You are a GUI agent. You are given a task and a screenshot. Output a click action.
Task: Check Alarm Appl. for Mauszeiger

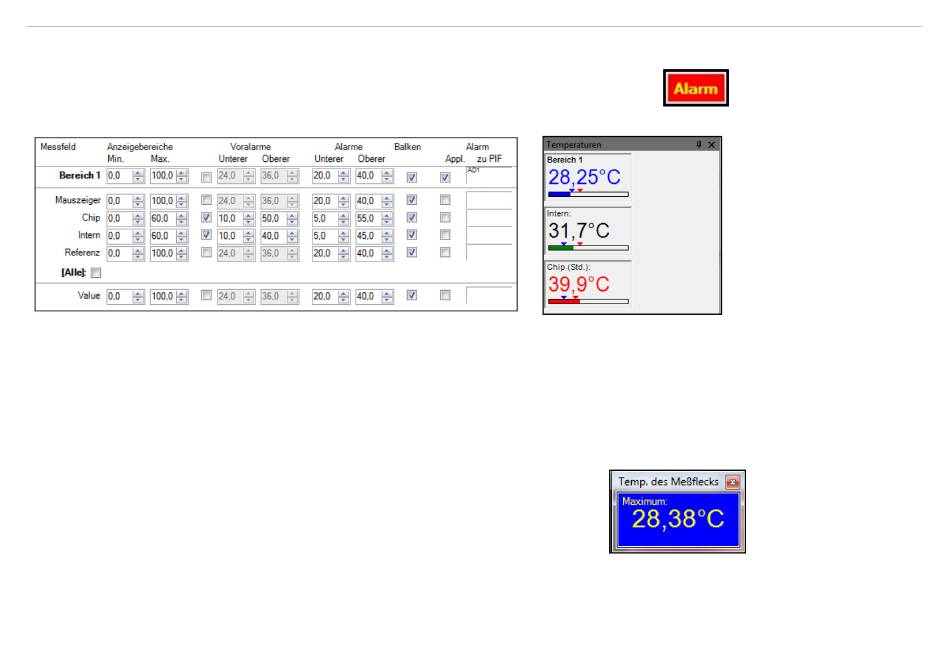tap(445, 199)
